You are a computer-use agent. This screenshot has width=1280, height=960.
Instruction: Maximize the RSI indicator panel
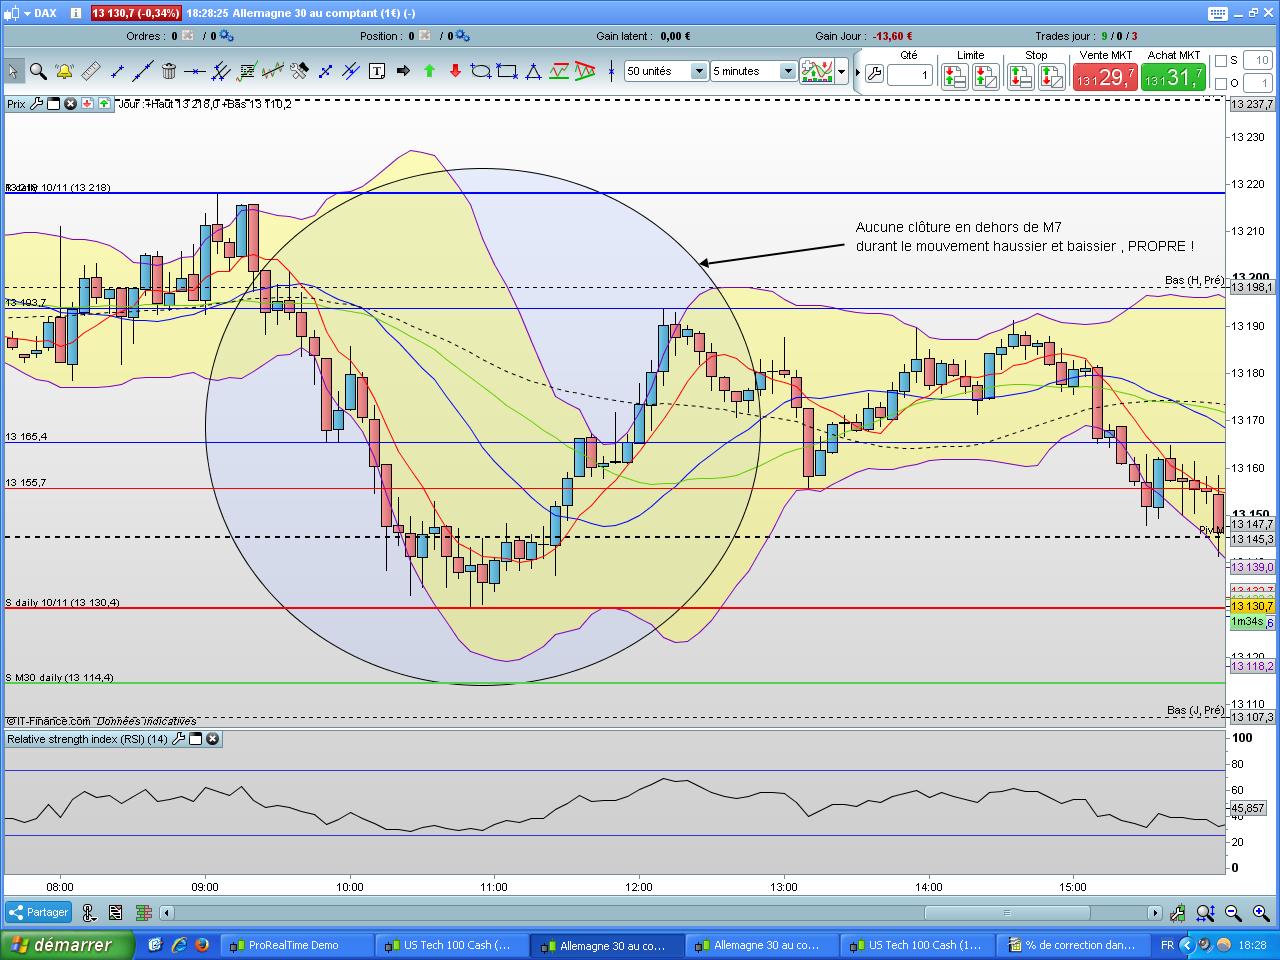196,739
